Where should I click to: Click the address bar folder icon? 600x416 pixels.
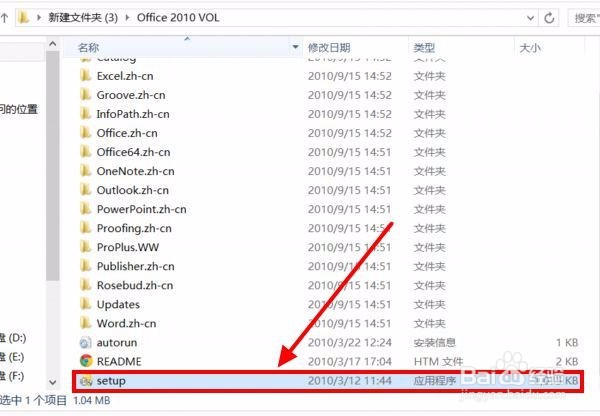[x=24, y=17]
